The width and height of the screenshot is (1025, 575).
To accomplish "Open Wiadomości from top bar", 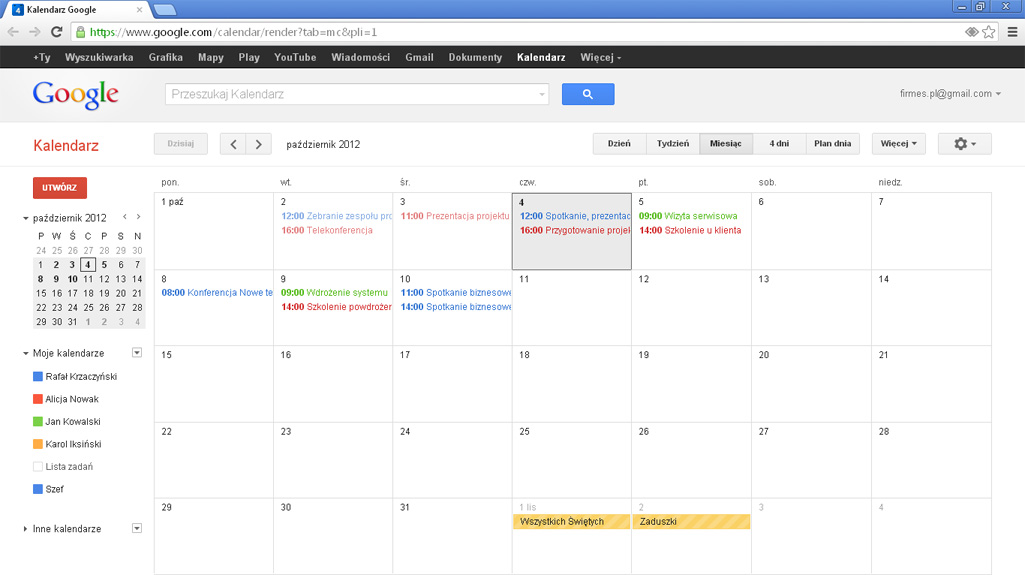I will point(360,58).
